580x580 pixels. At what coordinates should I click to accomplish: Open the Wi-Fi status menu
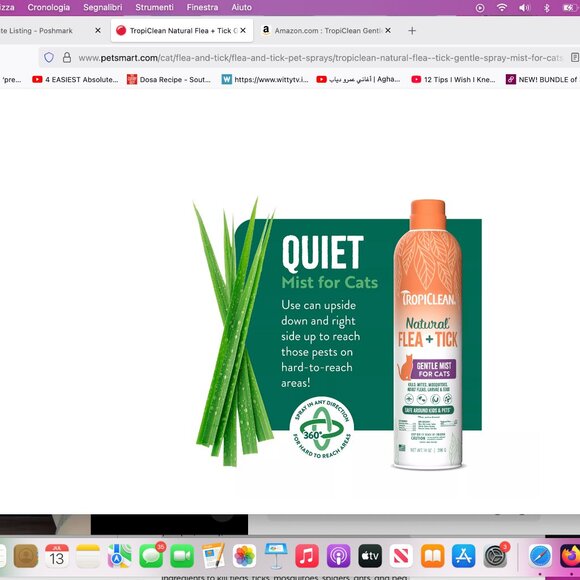(x=502, y=7)
